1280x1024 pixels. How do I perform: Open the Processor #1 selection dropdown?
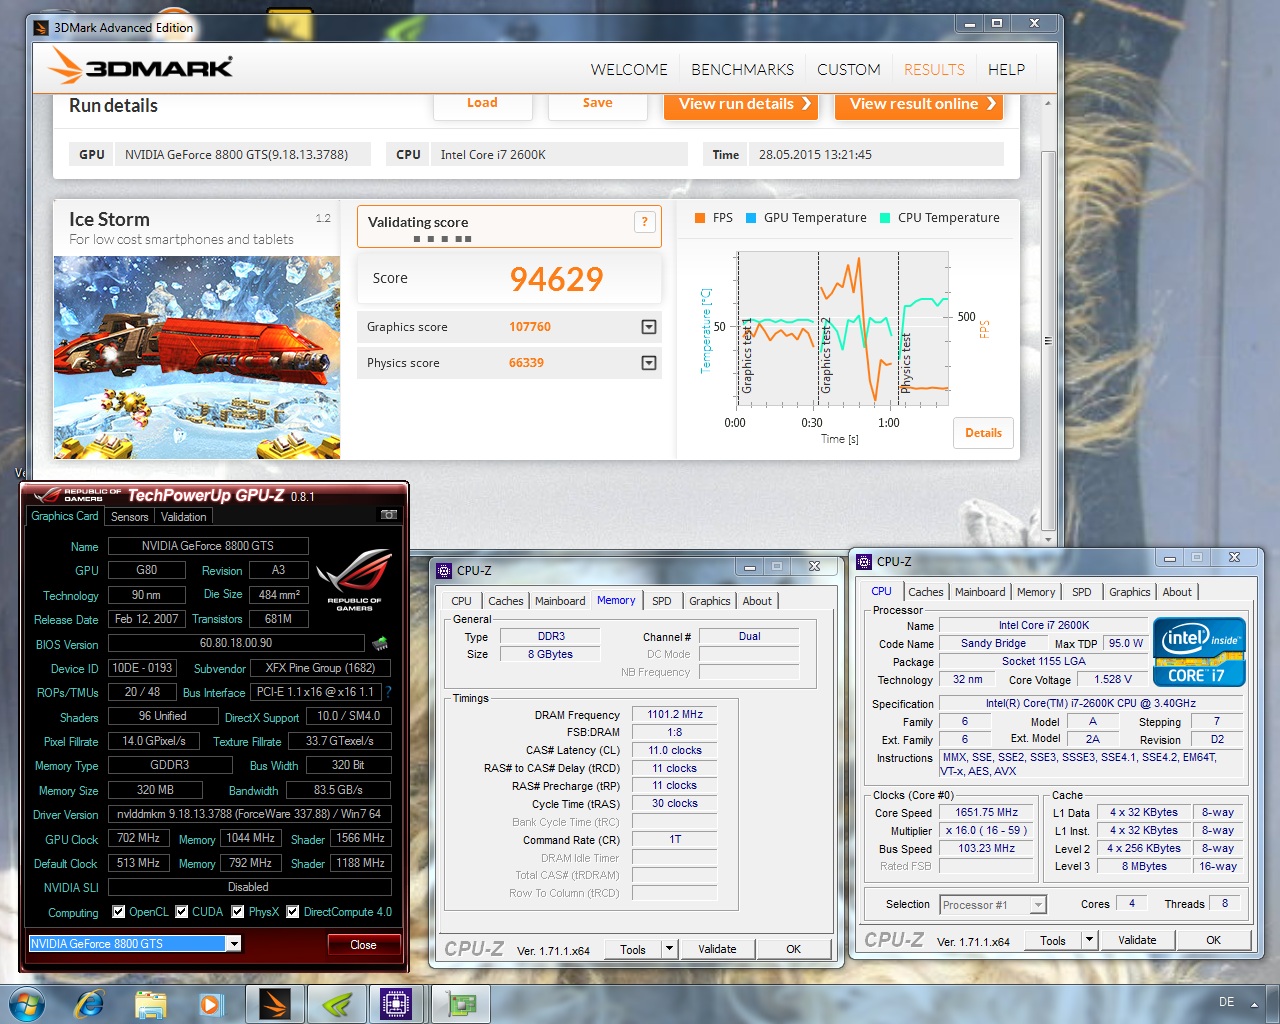(1038, 904)
